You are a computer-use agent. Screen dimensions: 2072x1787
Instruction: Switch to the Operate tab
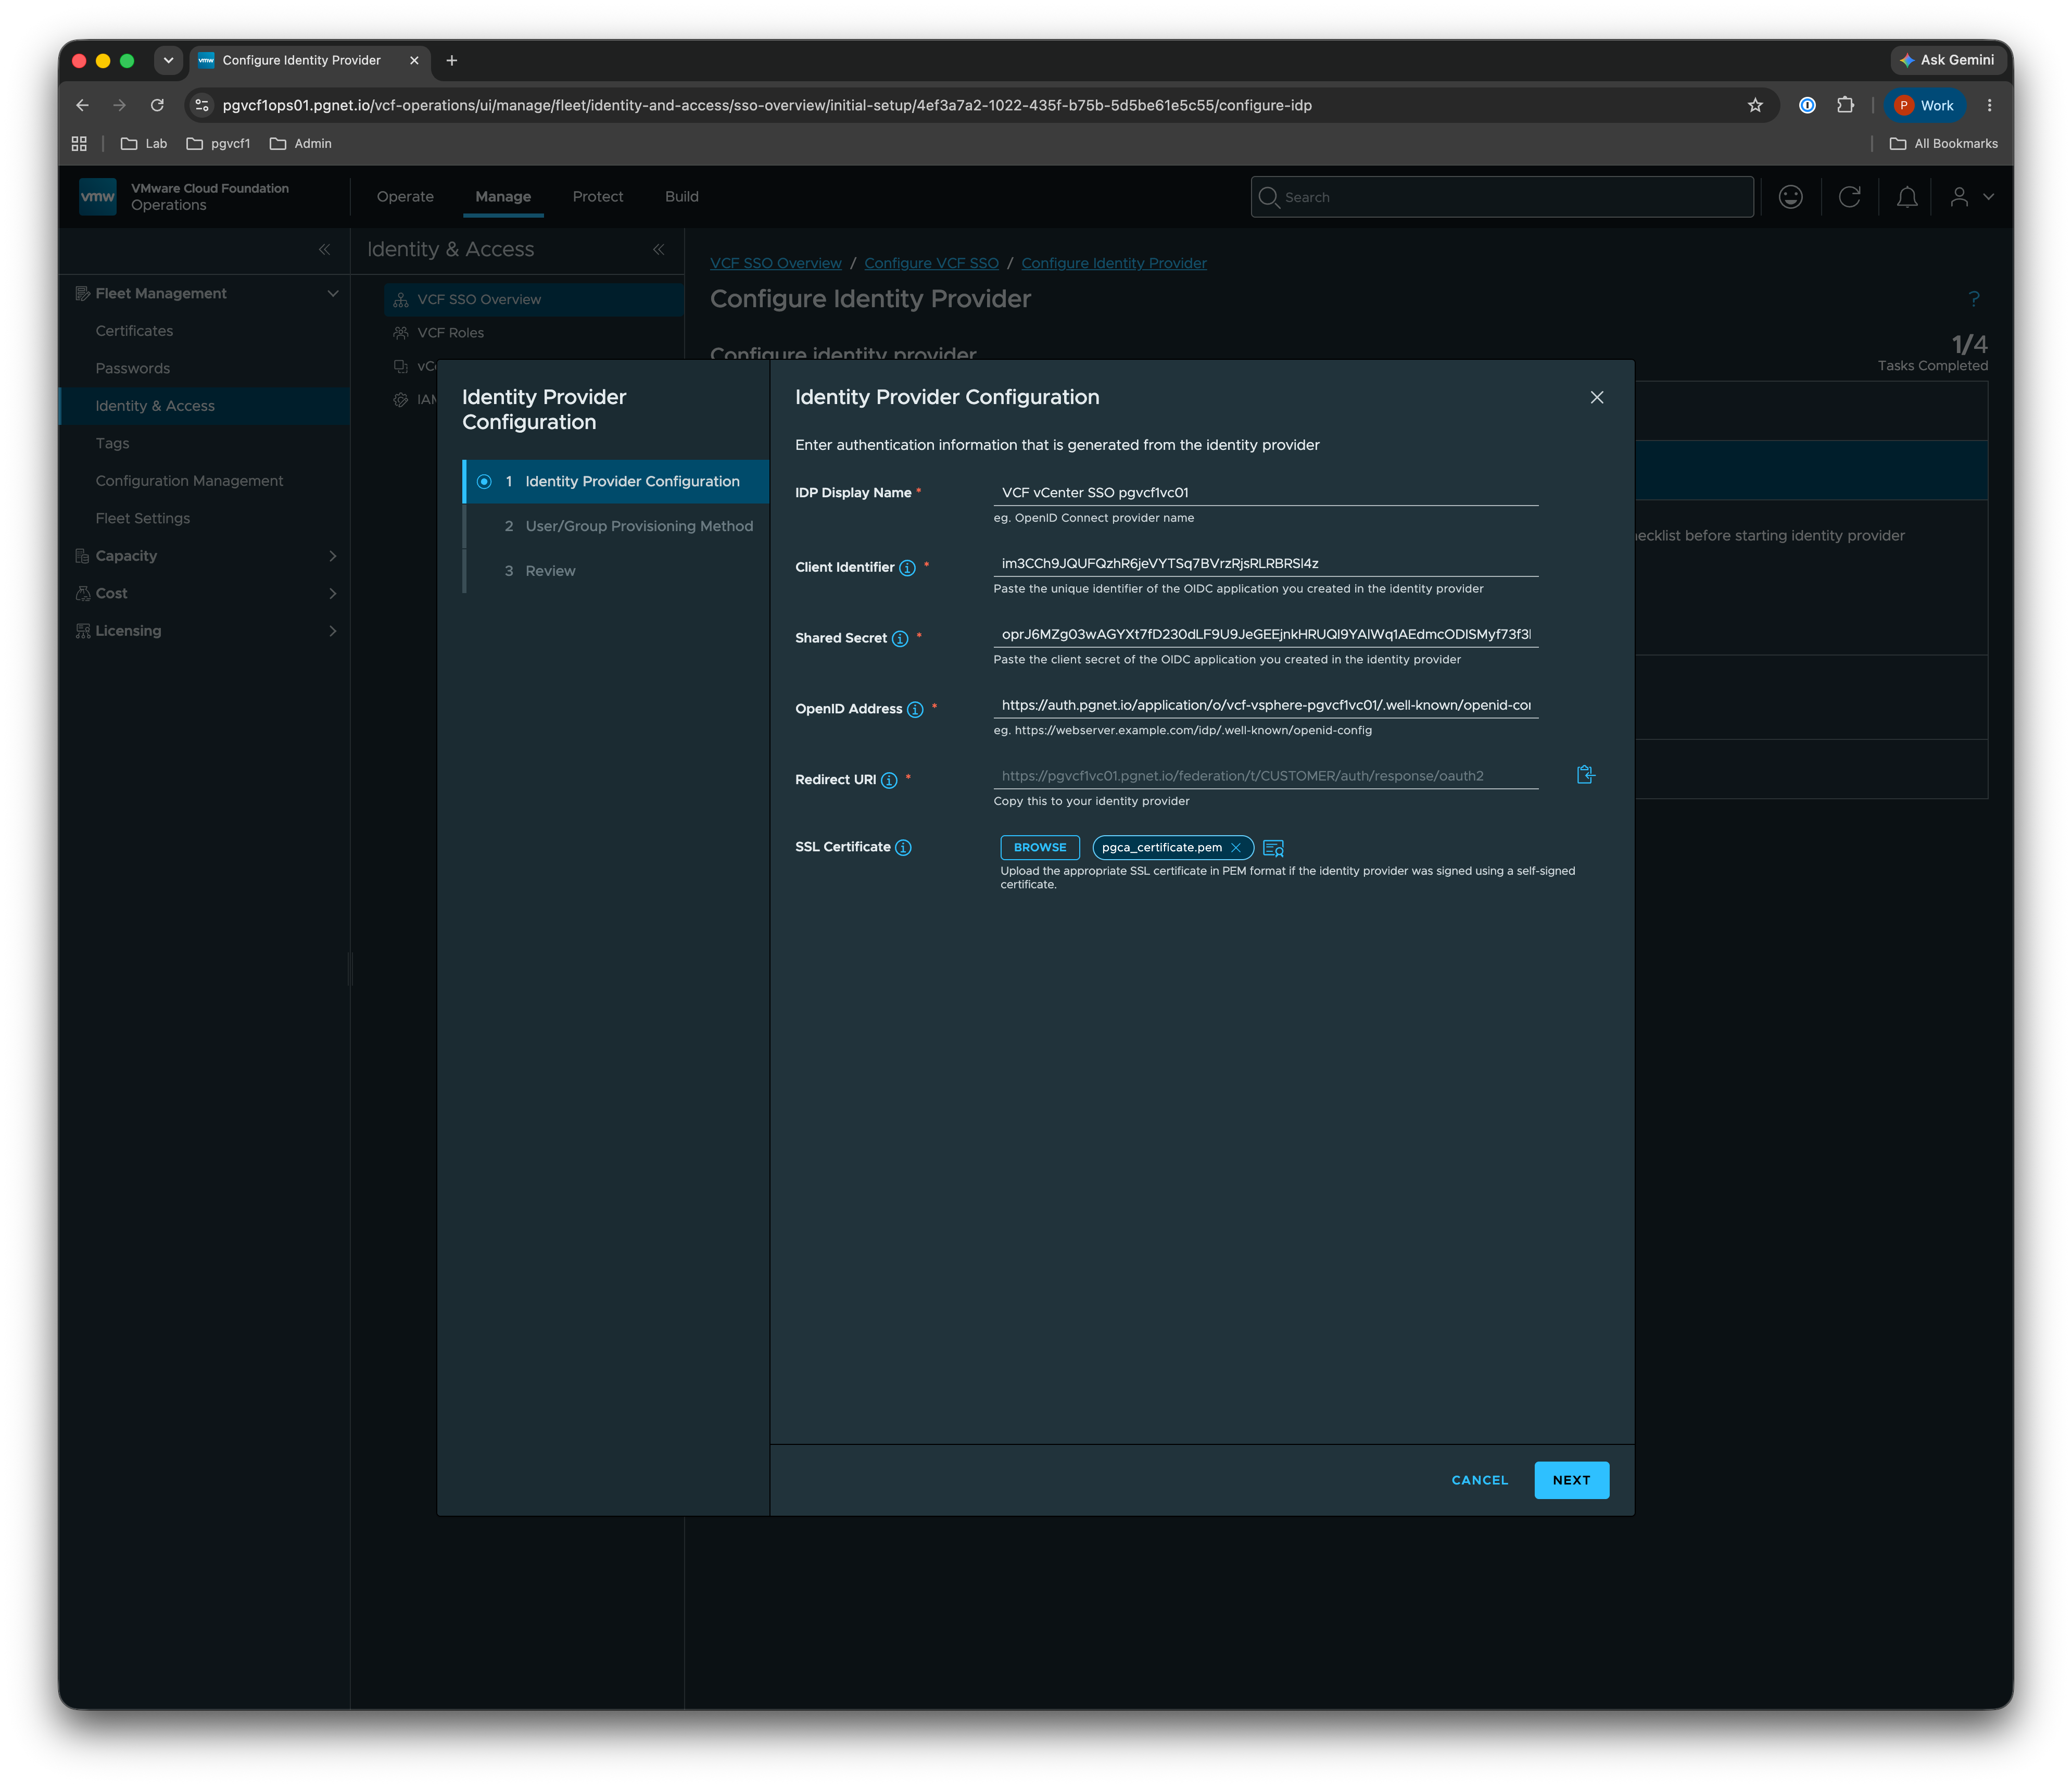pyautogui.click(x=405, y=197)
